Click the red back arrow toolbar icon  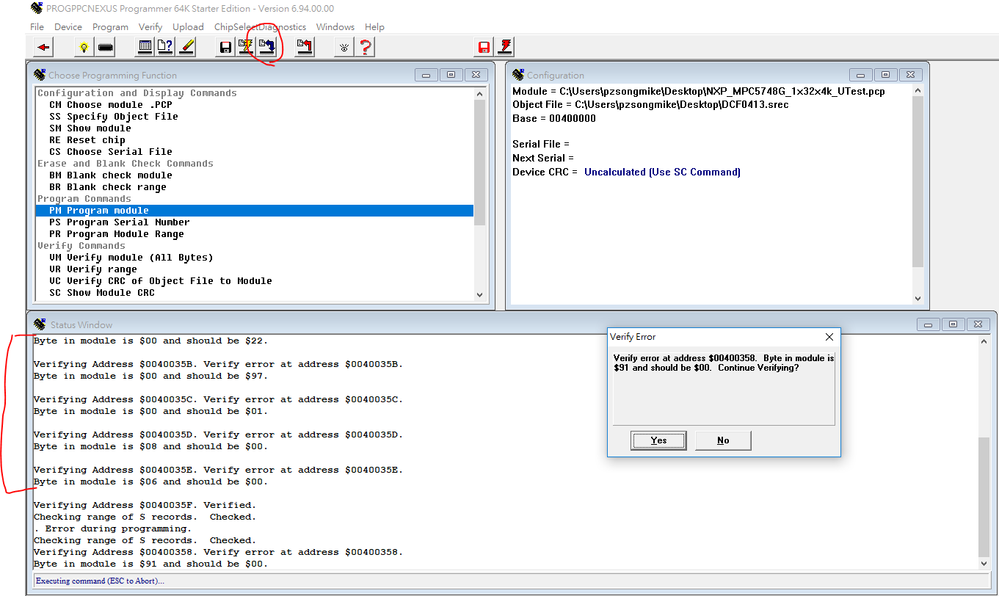click(x=43, y=47)
